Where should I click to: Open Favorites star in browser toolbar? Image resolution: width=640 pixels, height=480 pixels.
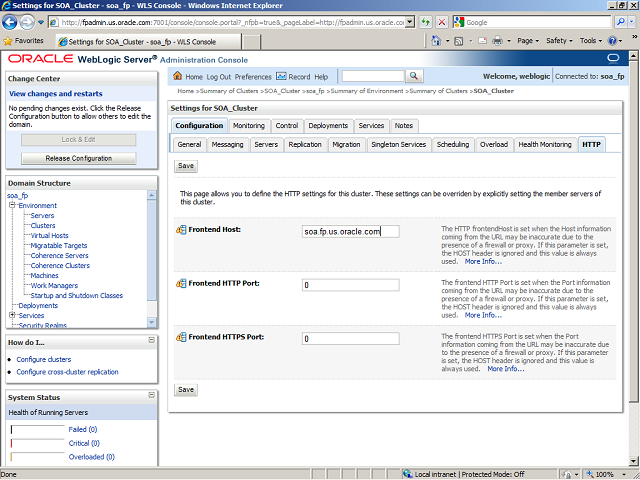pos(8,41)
